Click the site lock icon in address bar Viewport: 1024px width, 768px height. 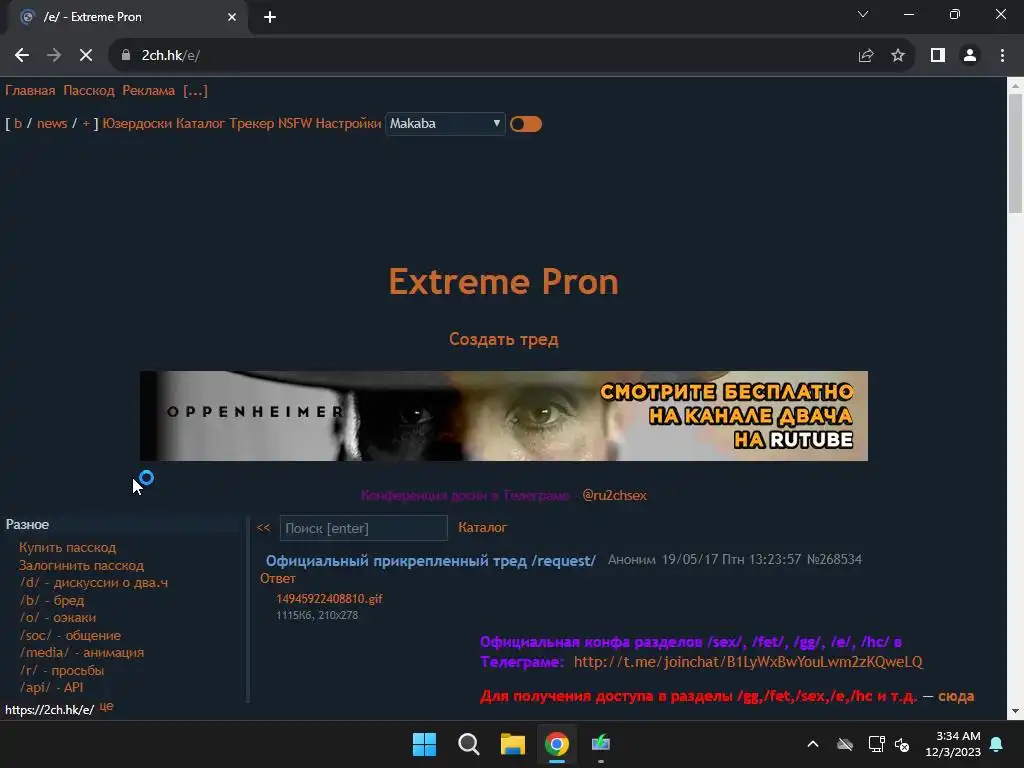tap(125, 56)
